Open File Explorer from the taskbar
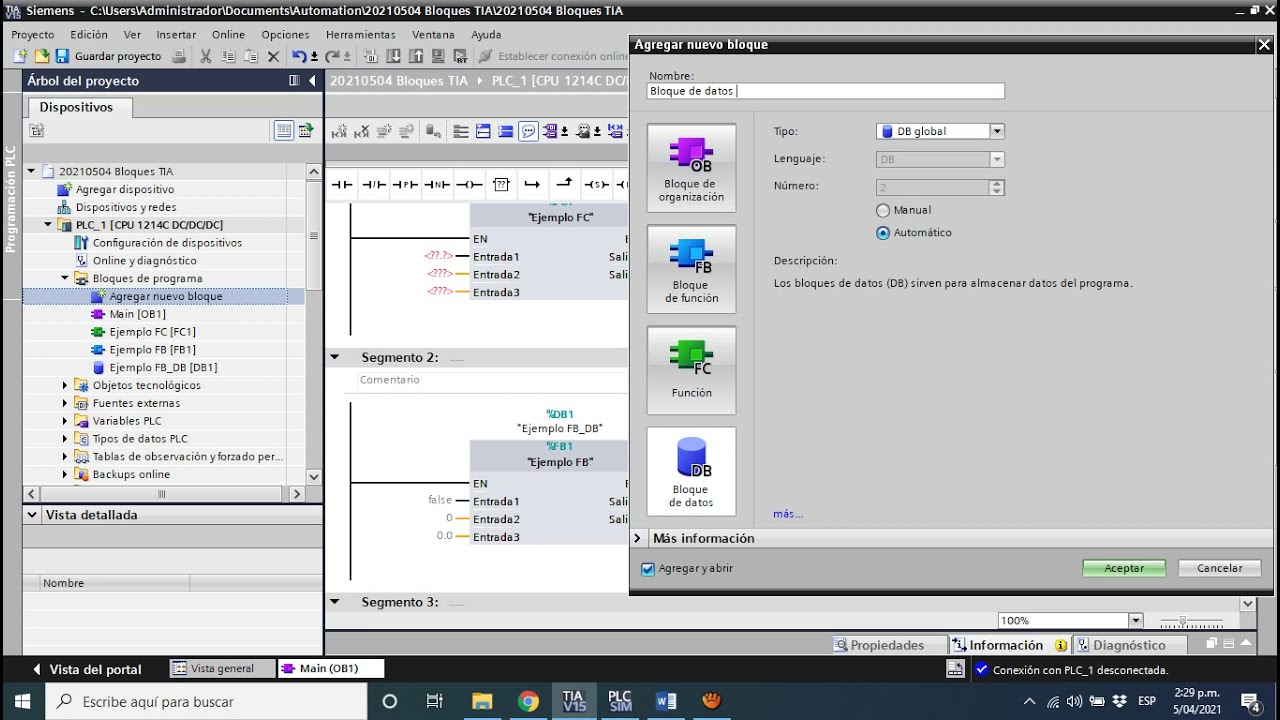1280x720 pixels. [482, 701]
